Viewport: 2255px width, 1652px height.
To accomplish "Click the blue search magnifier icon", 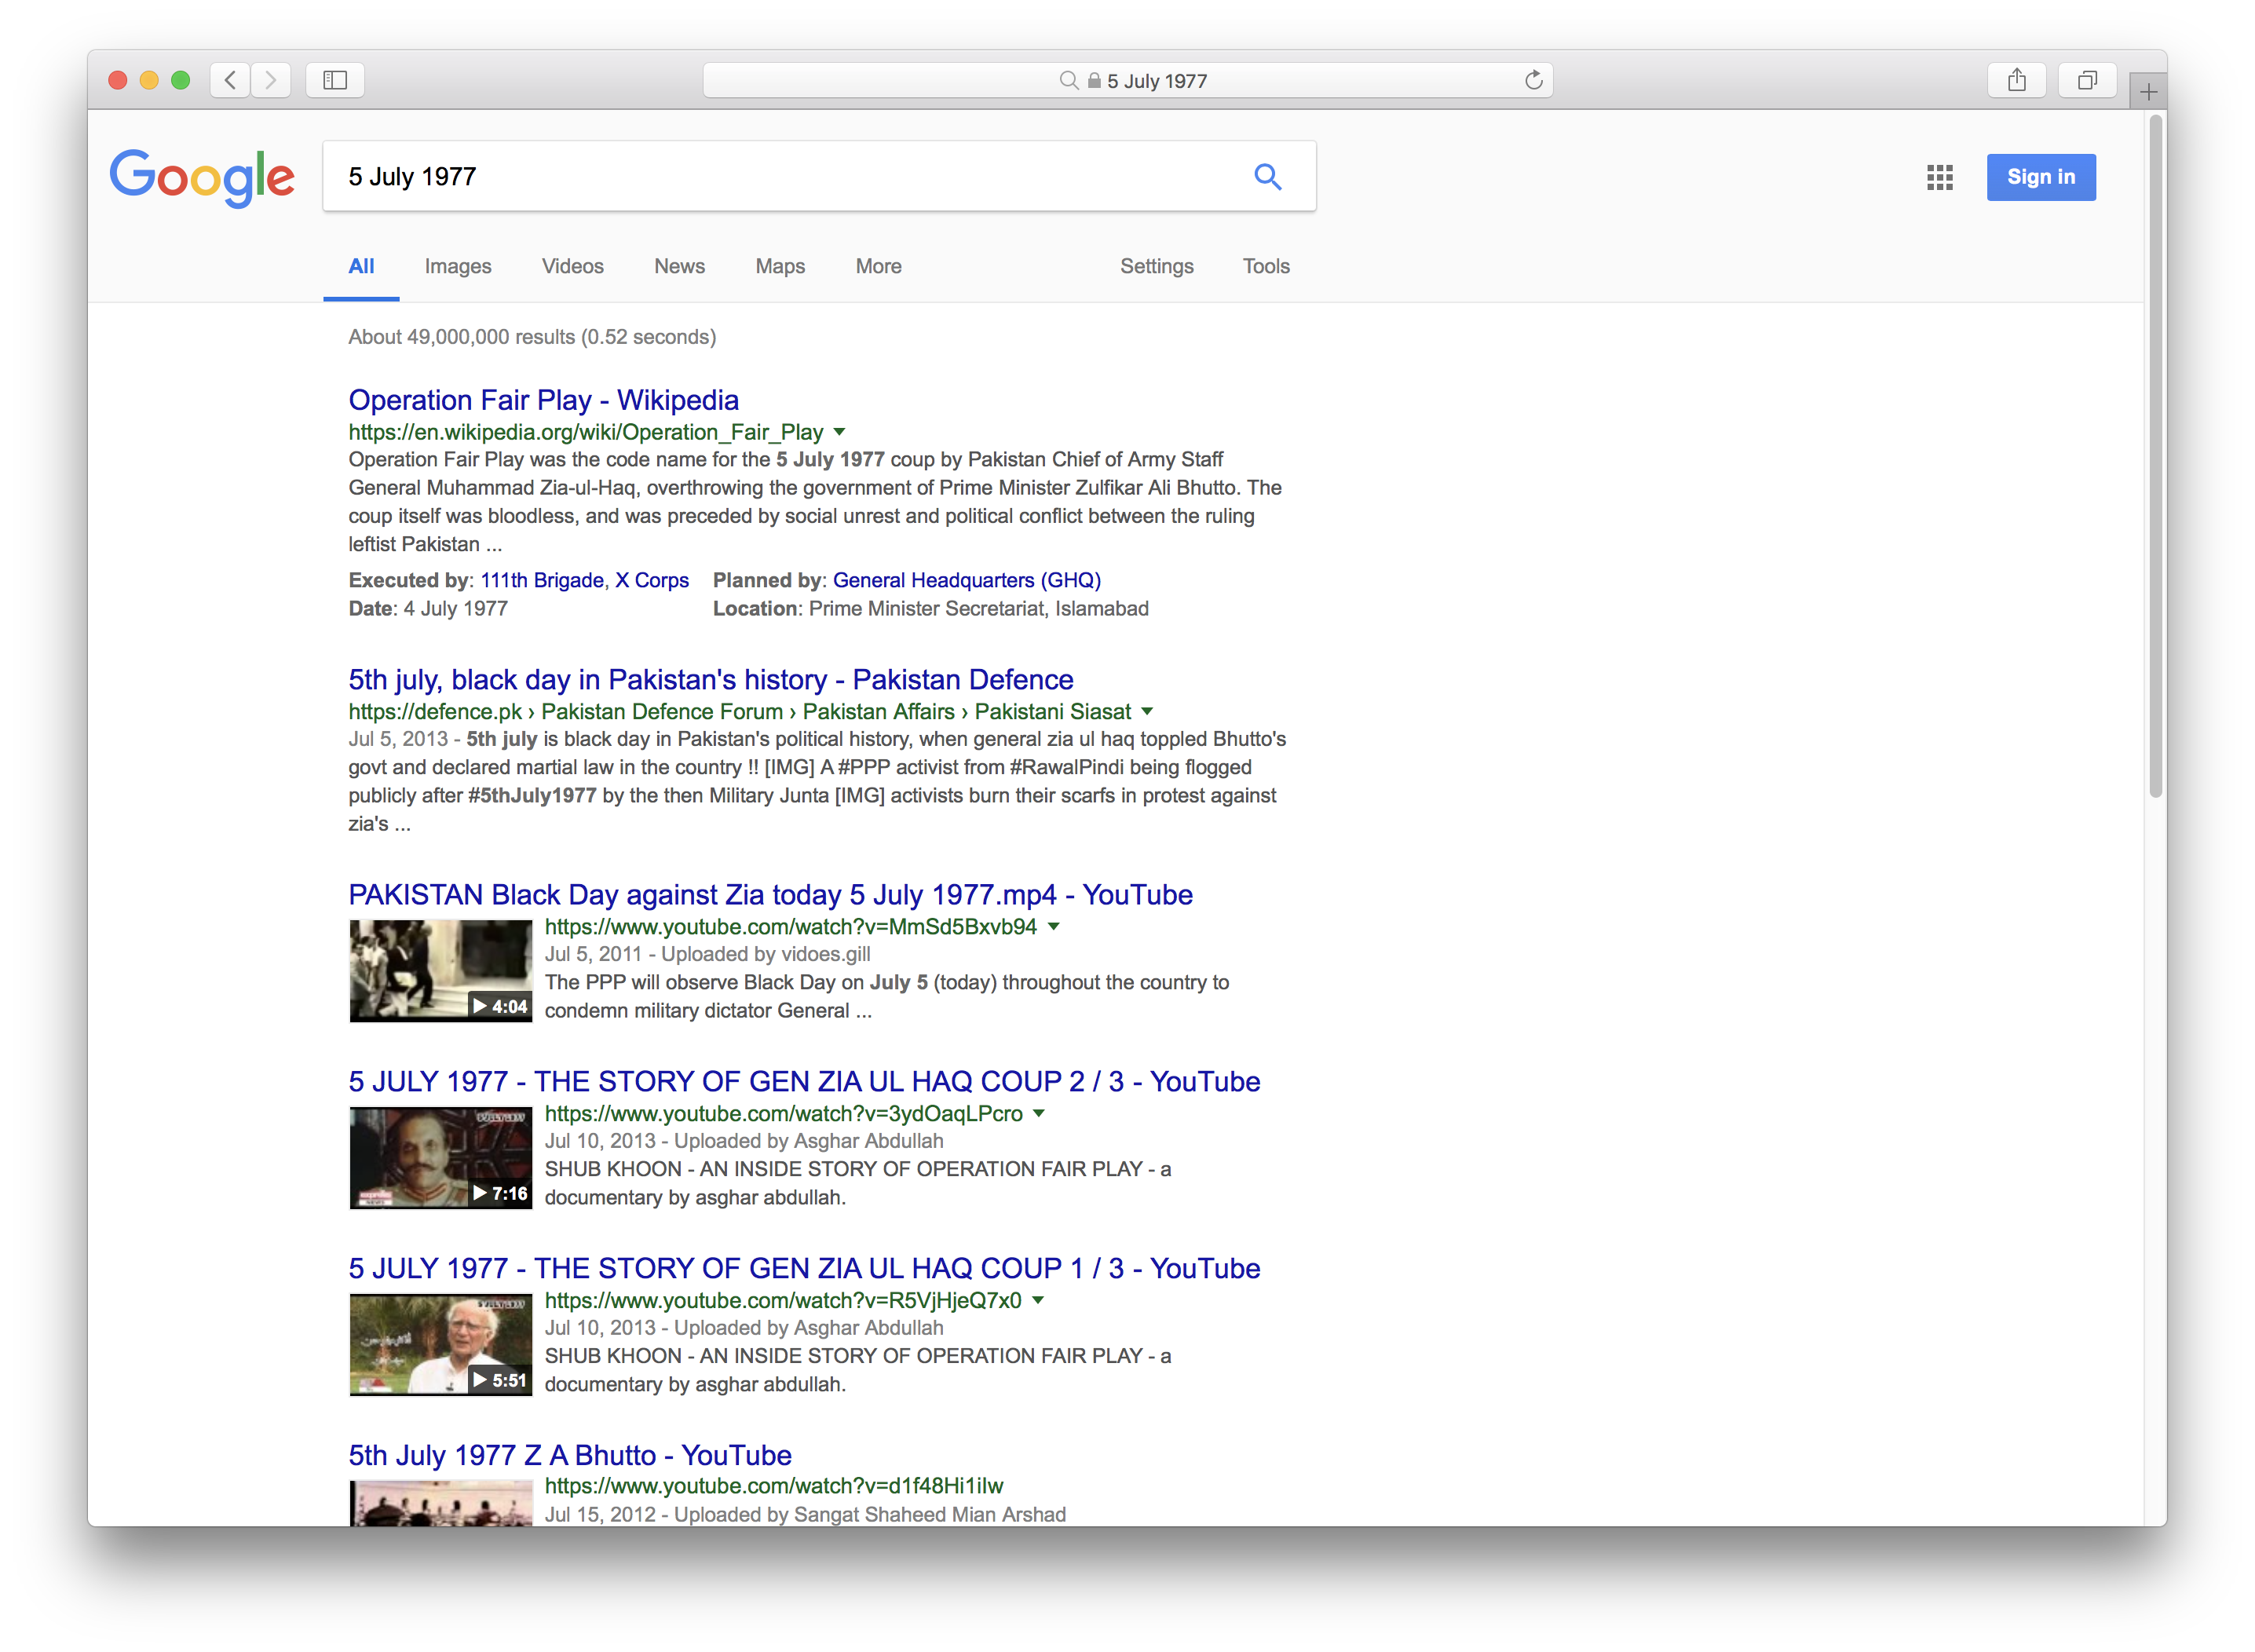I will pos(1267,177).
